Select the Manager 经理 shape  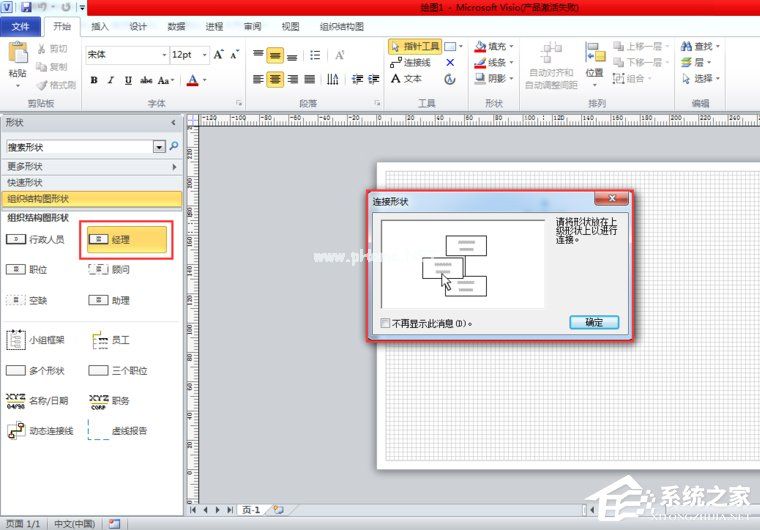click(127, 240)
